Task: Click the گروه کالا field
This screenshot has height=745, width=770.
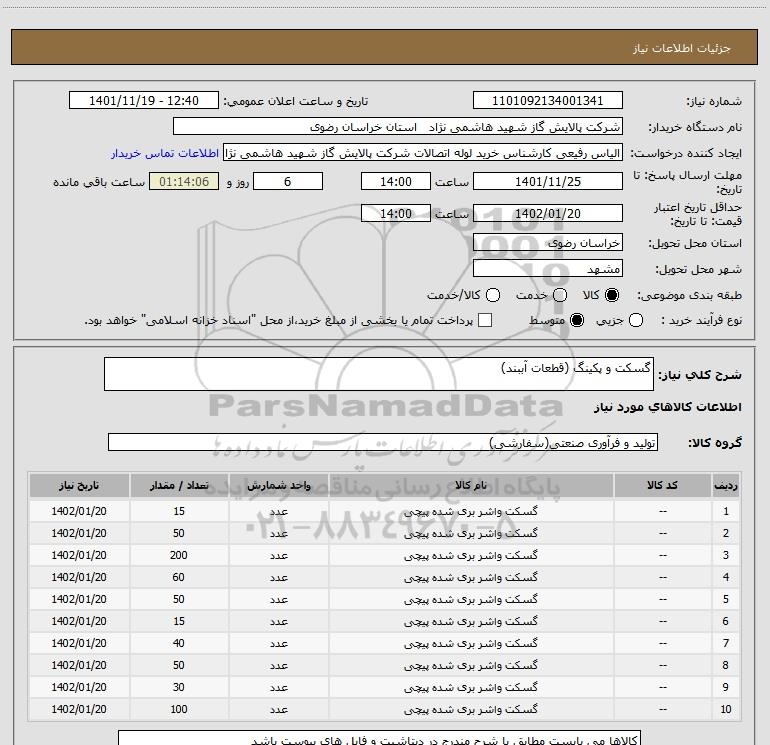Action: [x=382, y=443]
